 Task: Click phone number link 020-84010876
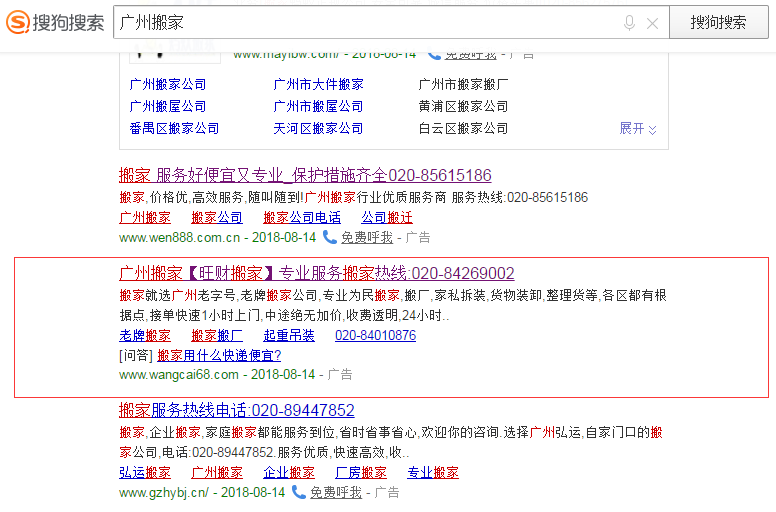(x=376, y=335)
